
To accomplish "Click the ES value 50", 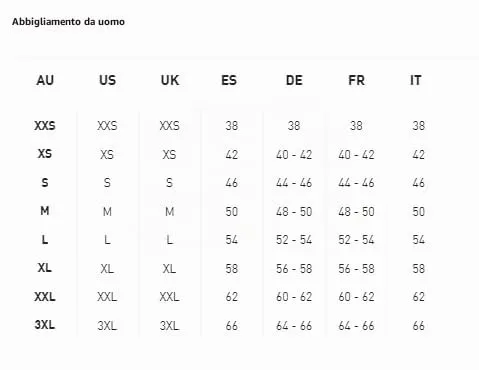I will 232,212.
